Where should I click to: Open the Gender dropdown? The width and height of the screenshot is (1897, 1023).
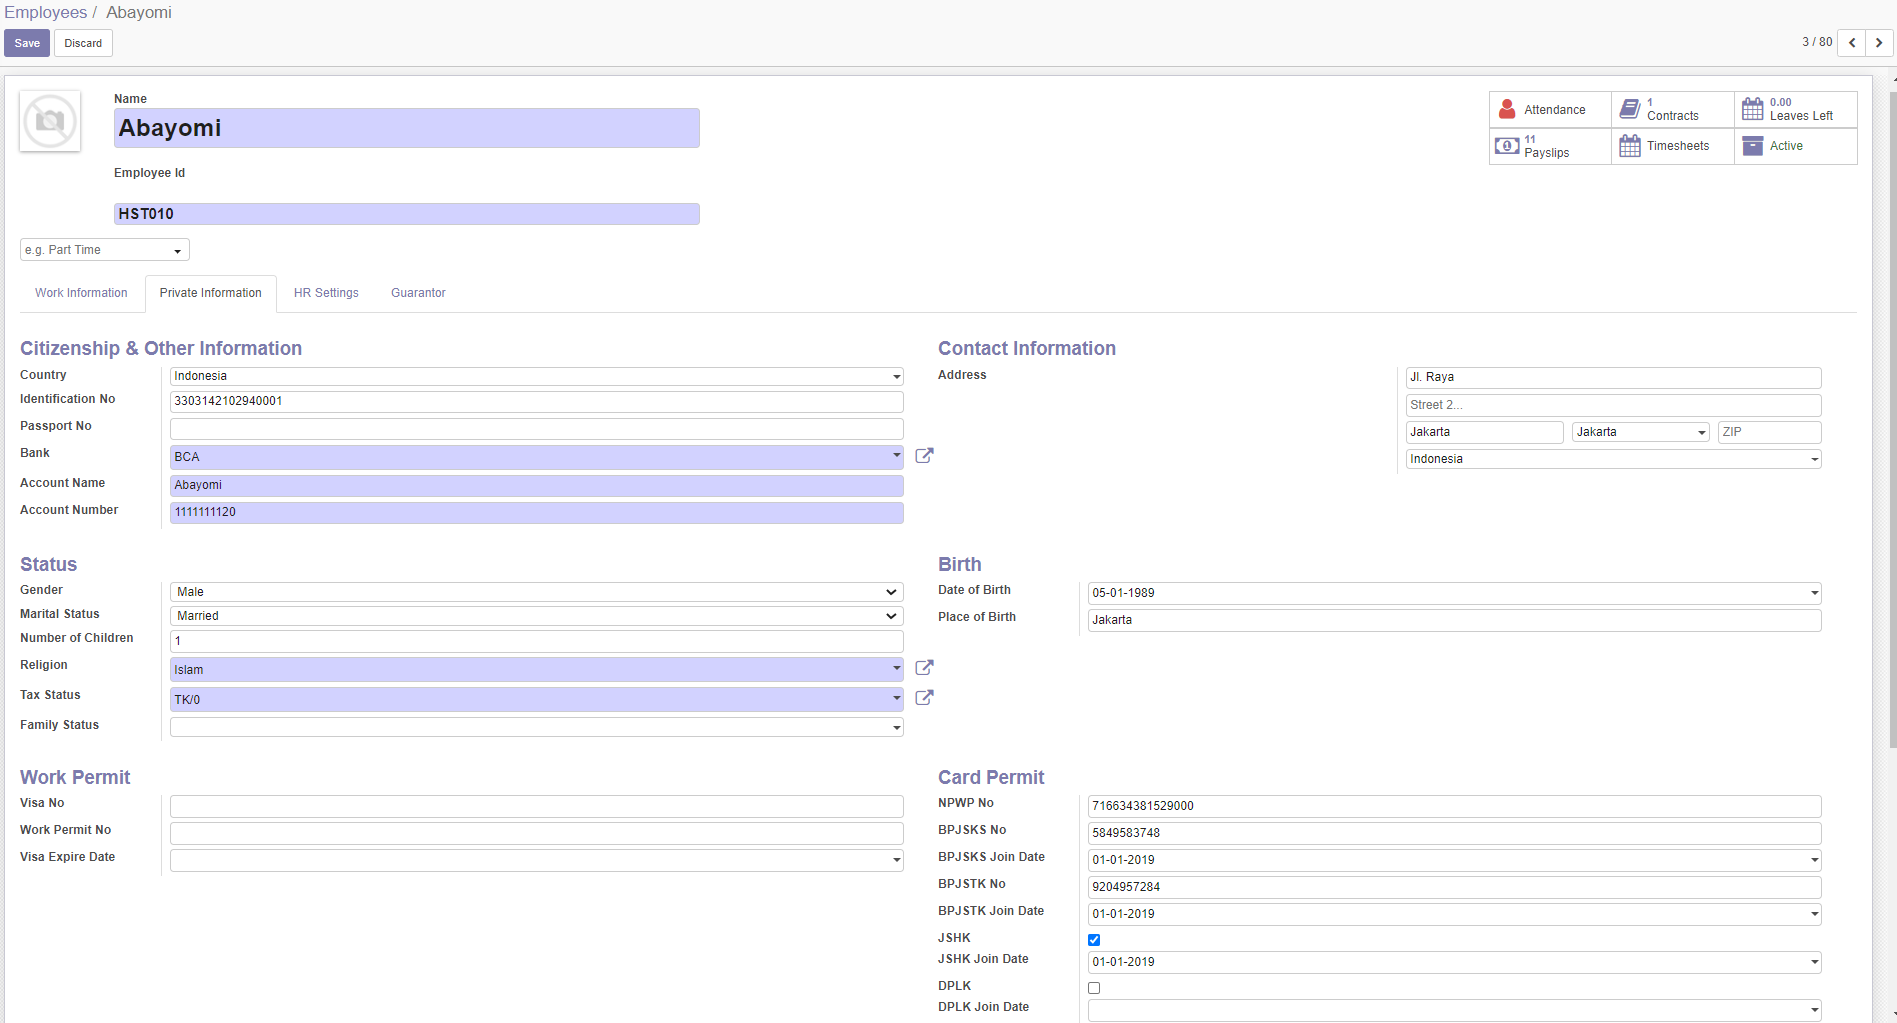pyautogui.click(x=537, y=592)
